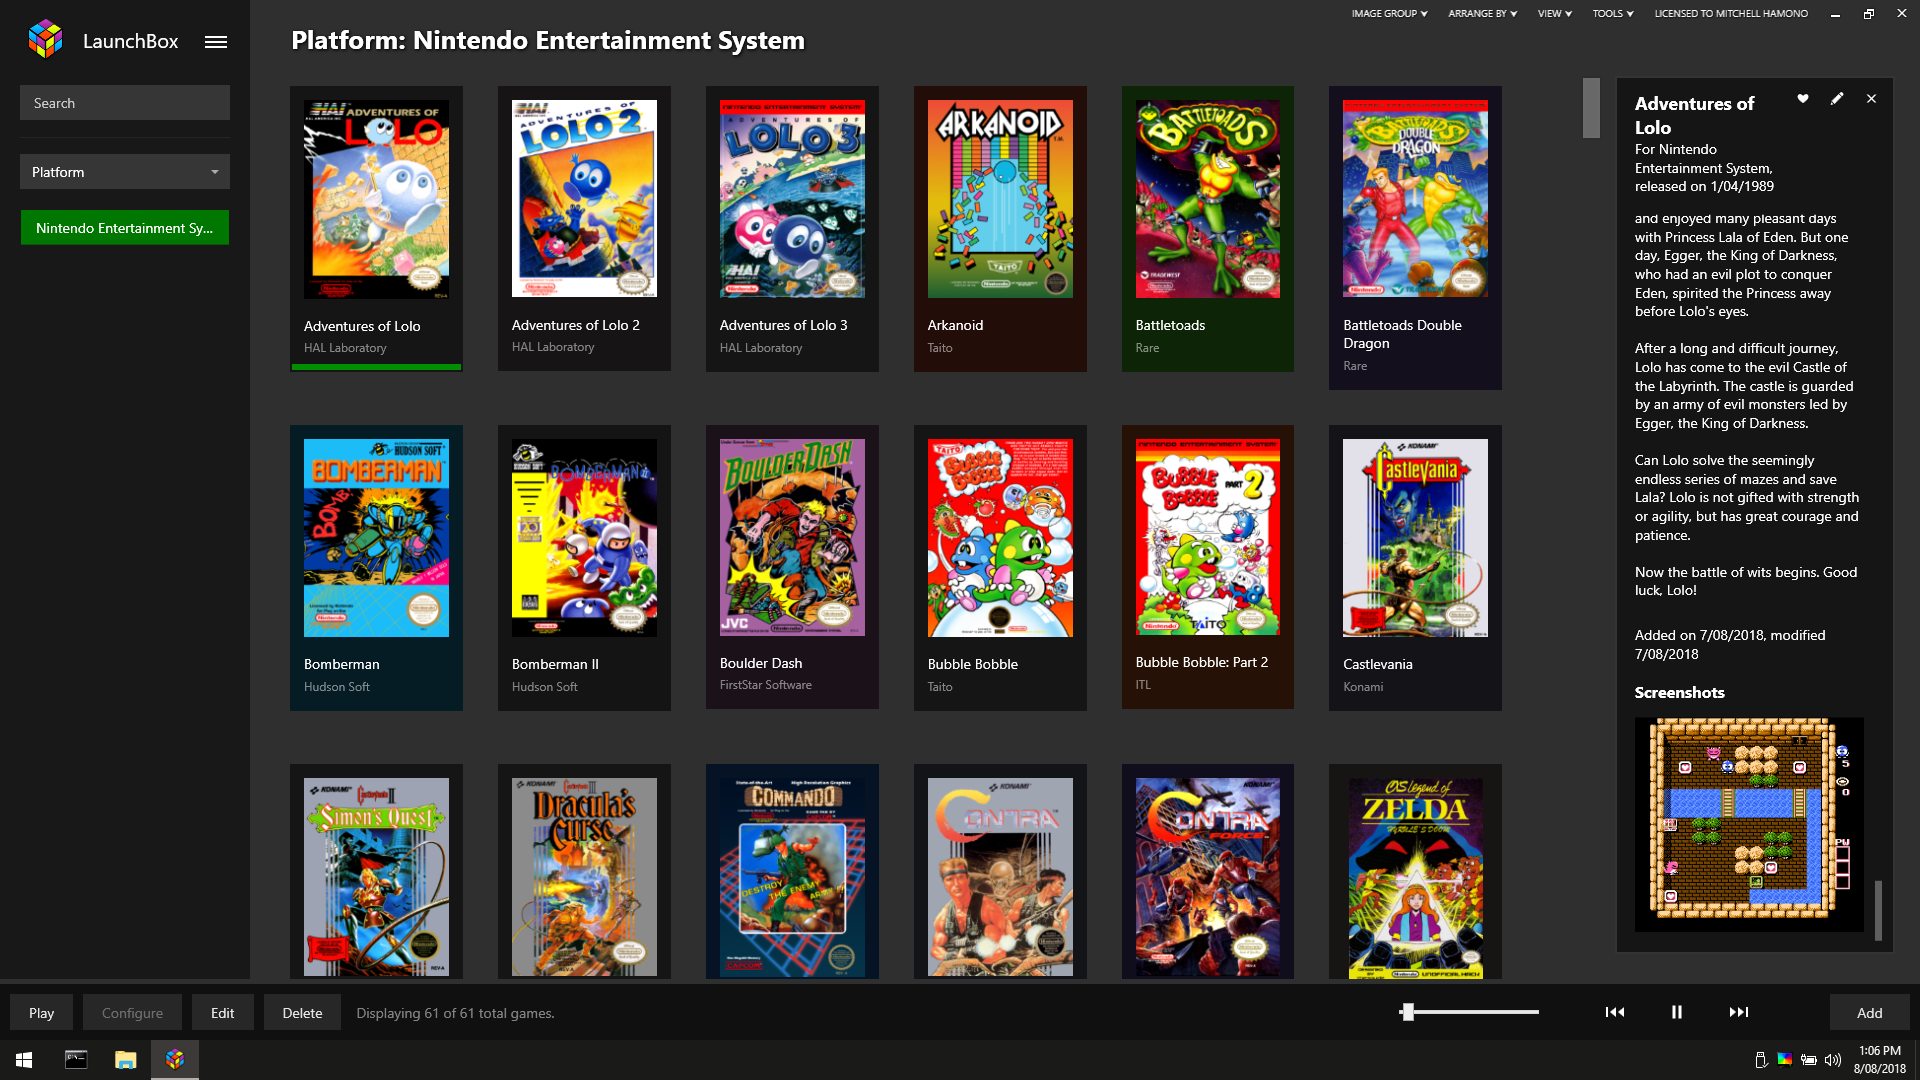
Task: Click the Play button
Action: click(x=41, y=1013)
